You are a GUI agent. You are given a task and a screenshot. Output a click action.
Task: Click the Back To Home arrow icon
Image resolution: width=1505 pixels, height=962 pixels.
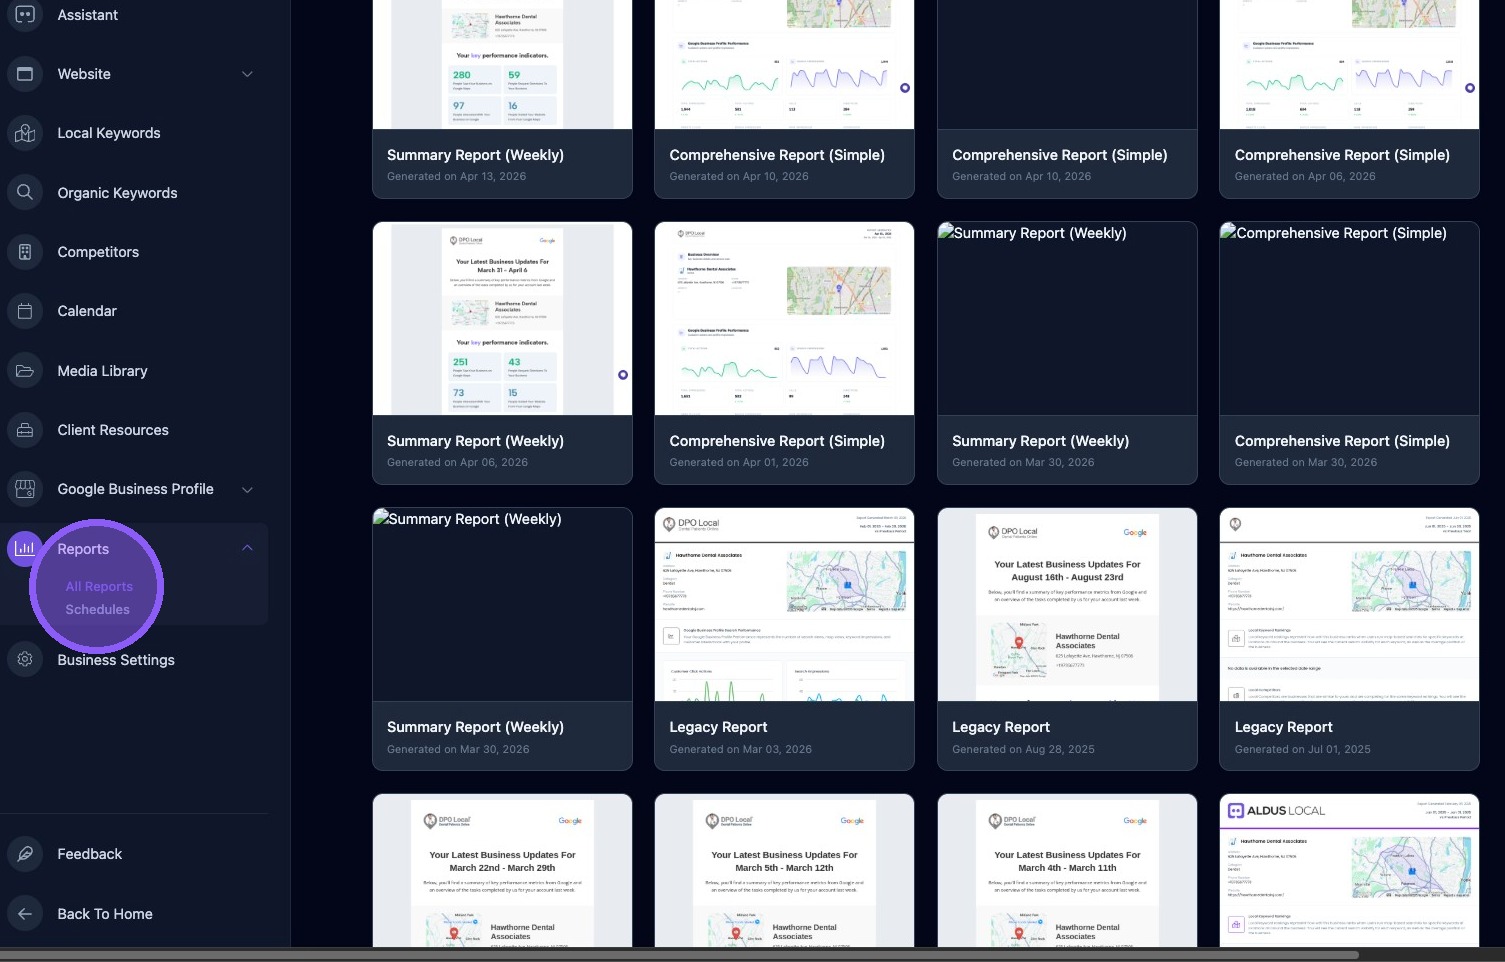tap(25, 913)
